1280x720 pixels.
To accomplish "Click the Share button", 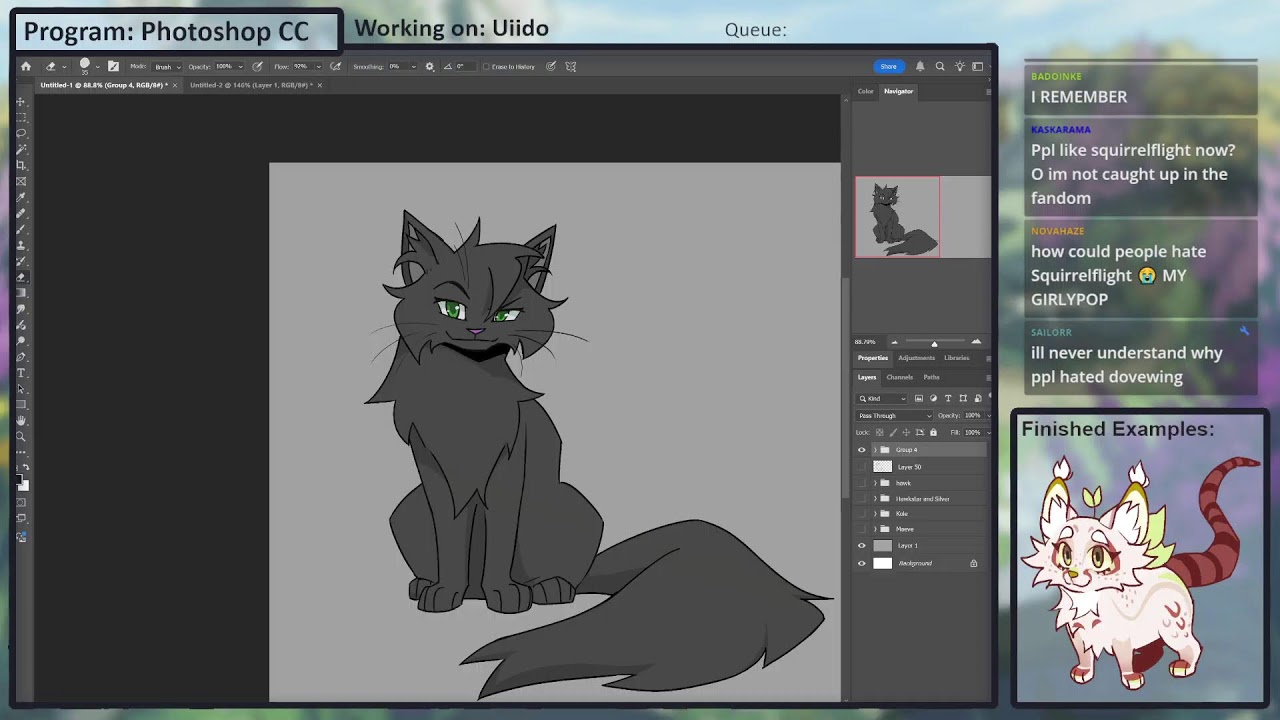I will 888,67.
